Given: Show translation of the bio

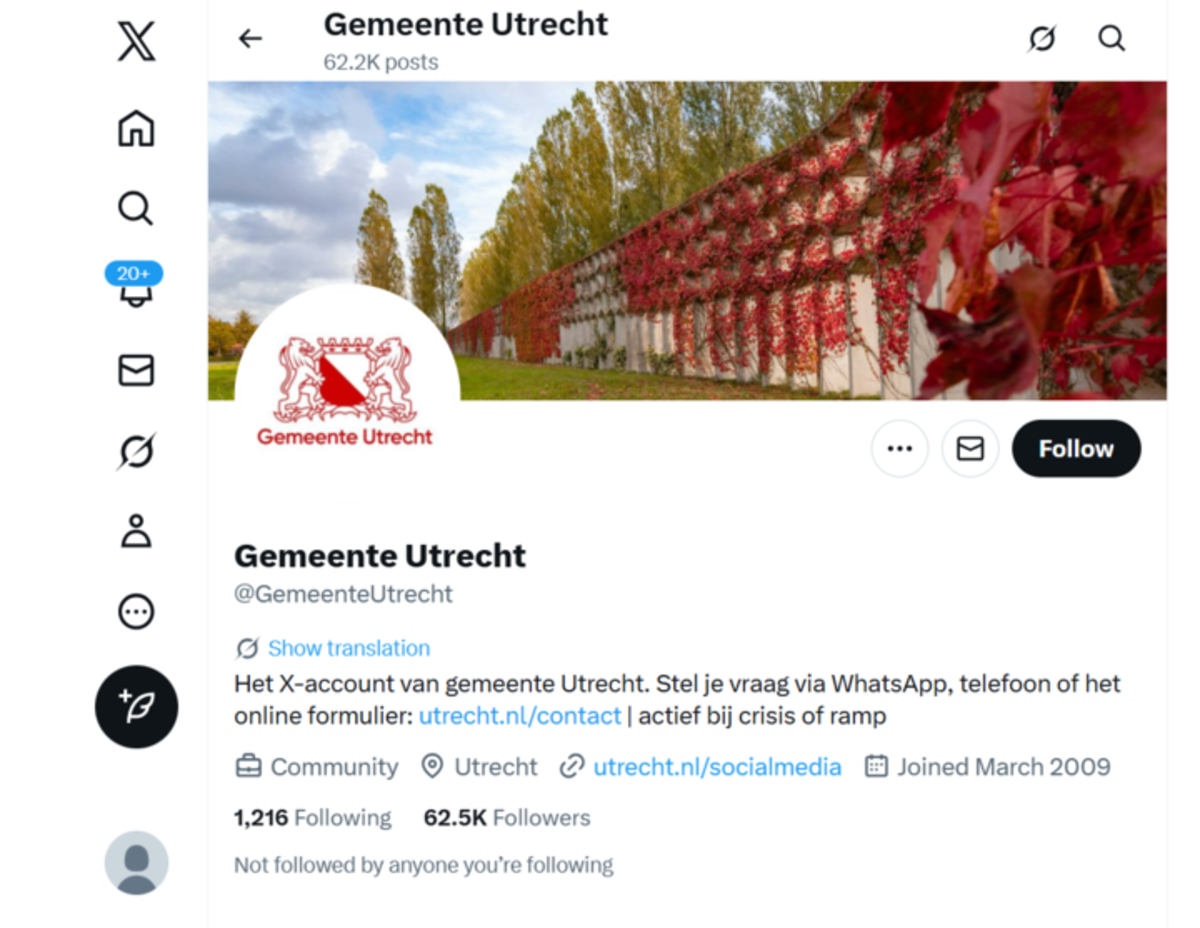Looking at the screenshot, I should 348,648.
